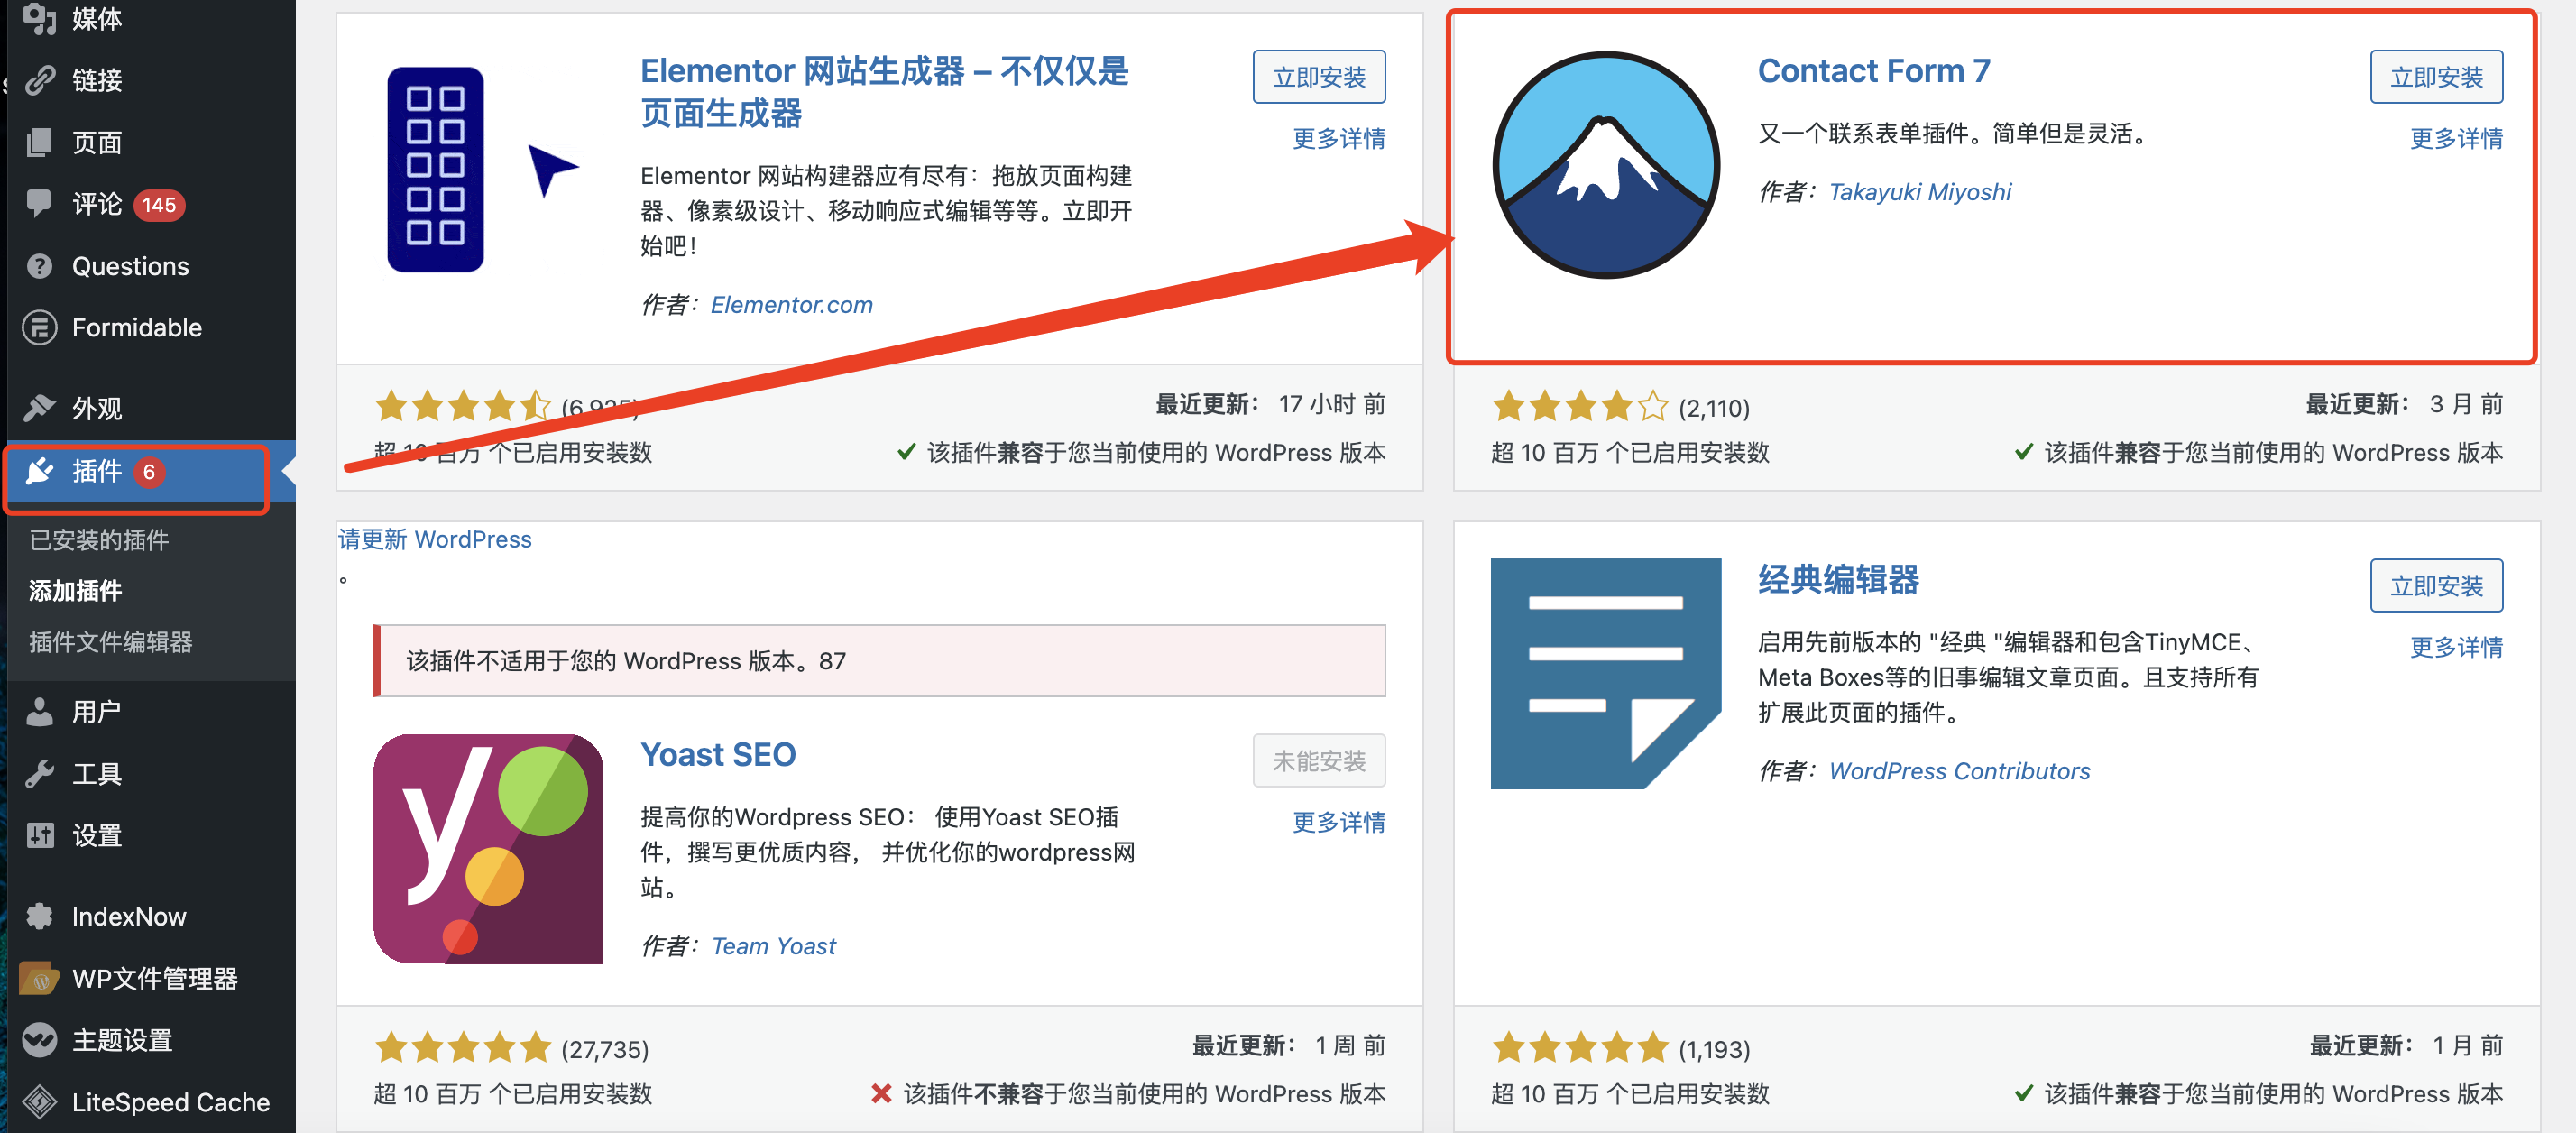This screenshot has width=2576, height=1133.
Task: Click the WP文件管理器 folder icon
Action: pos(39,978)
